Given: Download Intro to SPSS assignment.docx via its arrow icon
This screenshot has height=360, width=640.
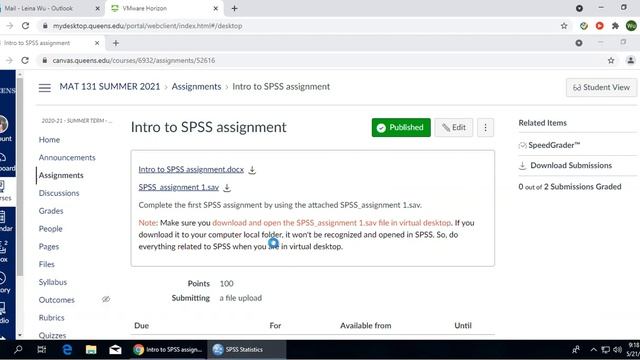Looking at the screenshot, I should (252, 170).
